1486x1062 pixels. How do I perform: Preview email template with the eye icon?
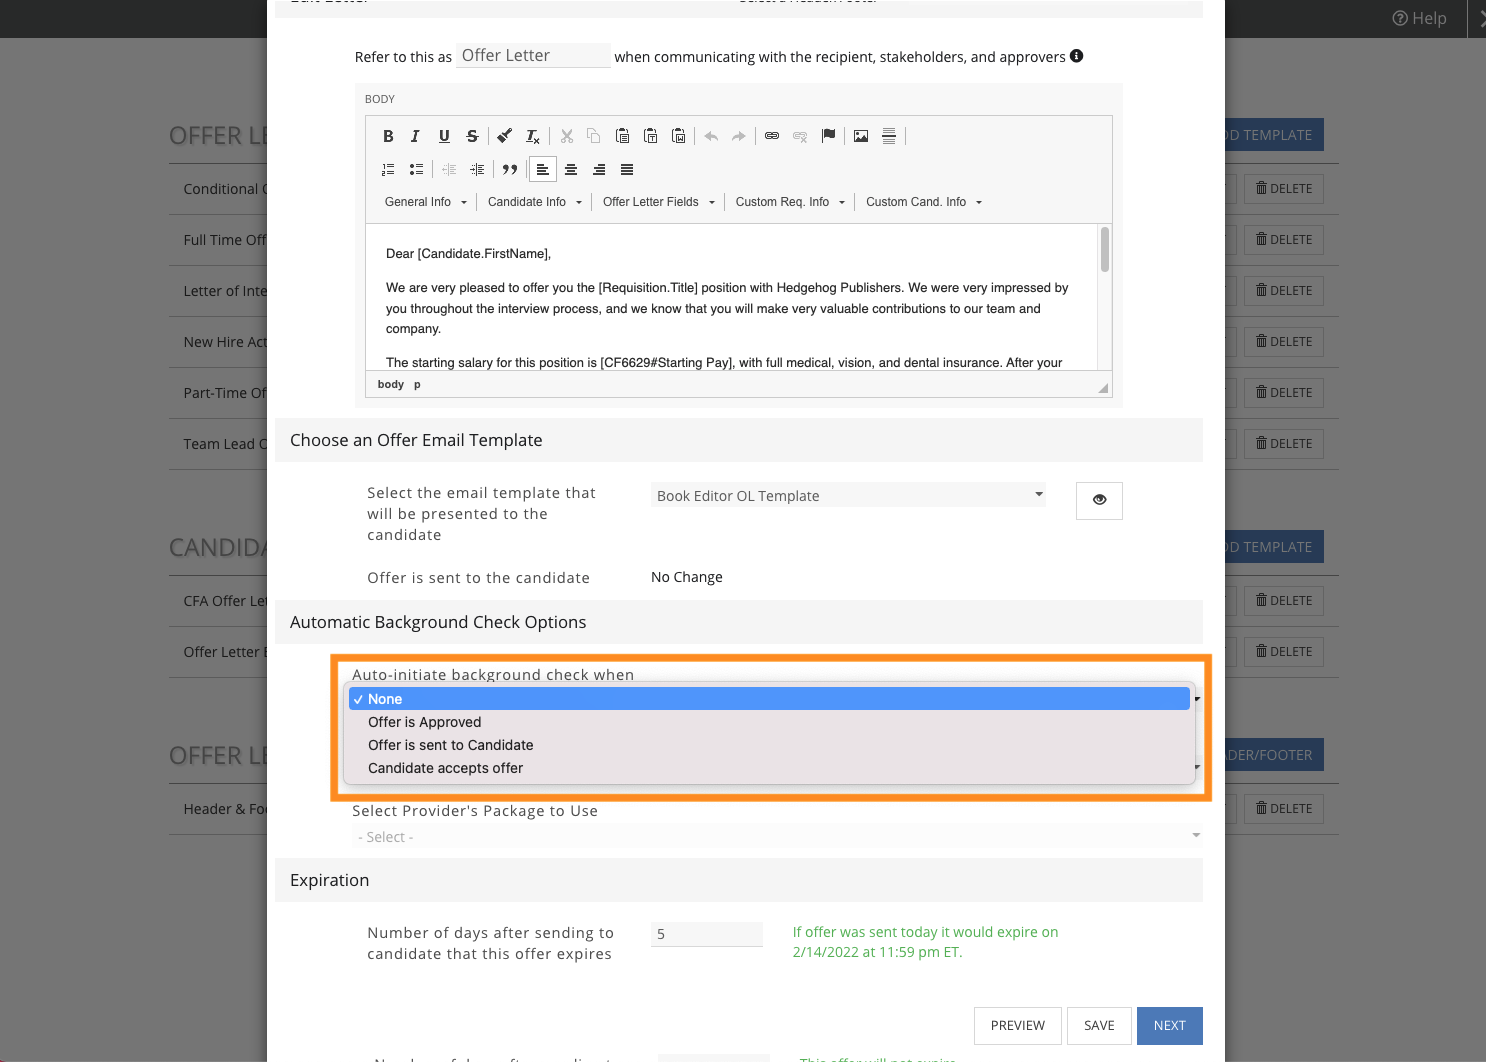pos(1099,500)
